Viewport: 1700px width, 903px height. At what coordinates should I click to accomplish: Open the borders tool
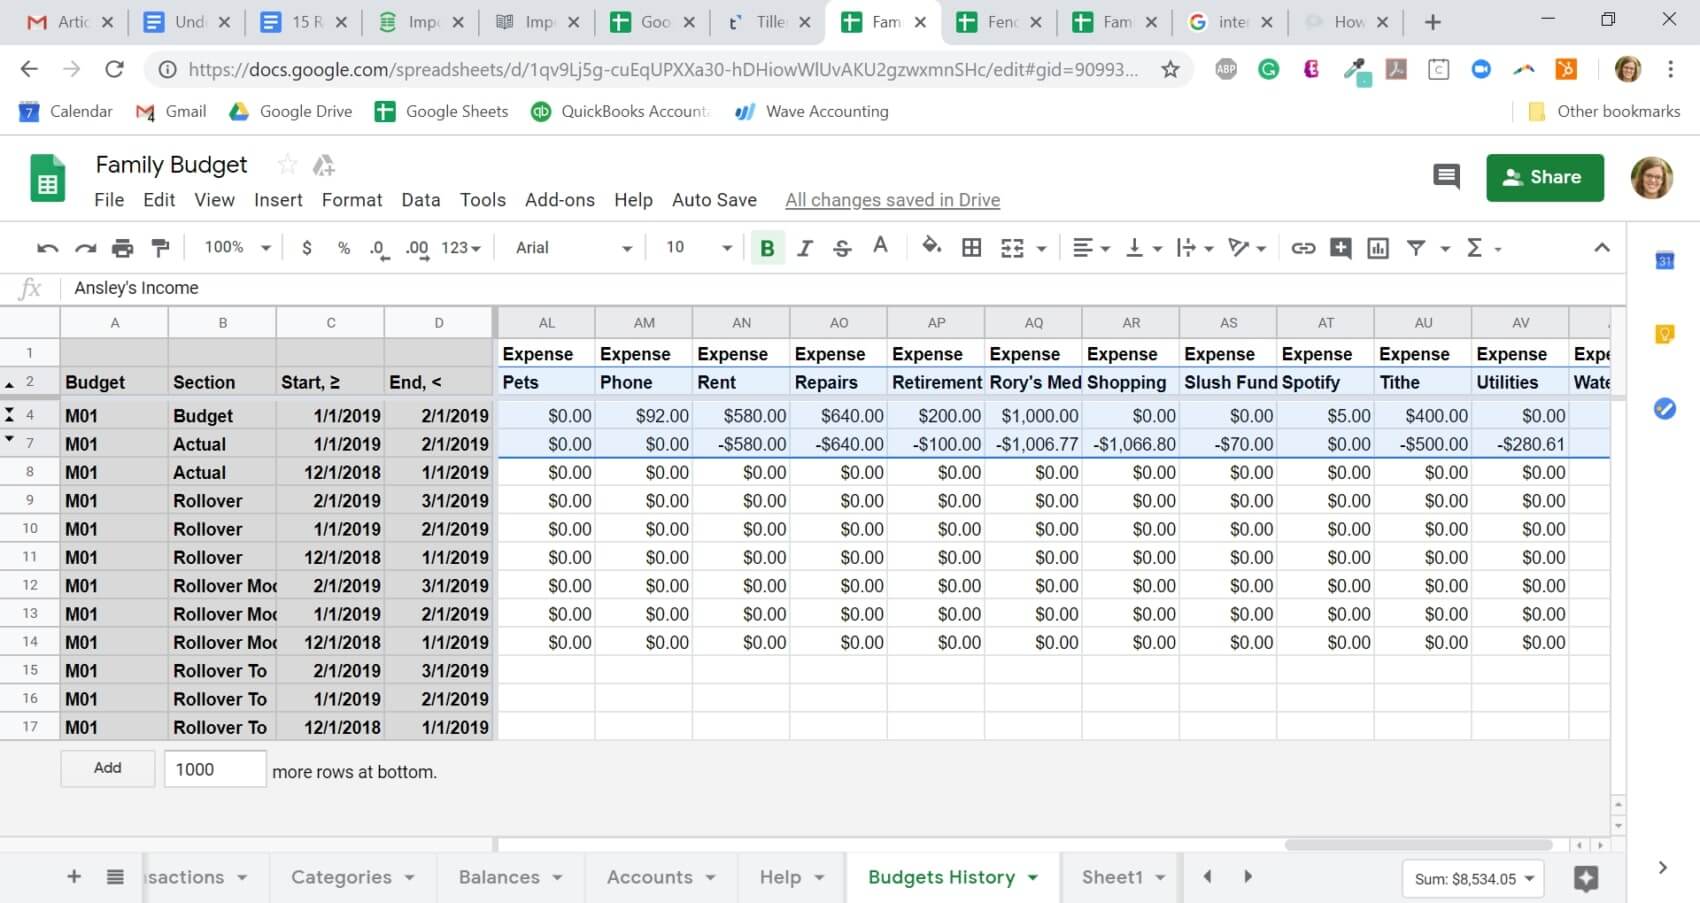coord(971,248)
